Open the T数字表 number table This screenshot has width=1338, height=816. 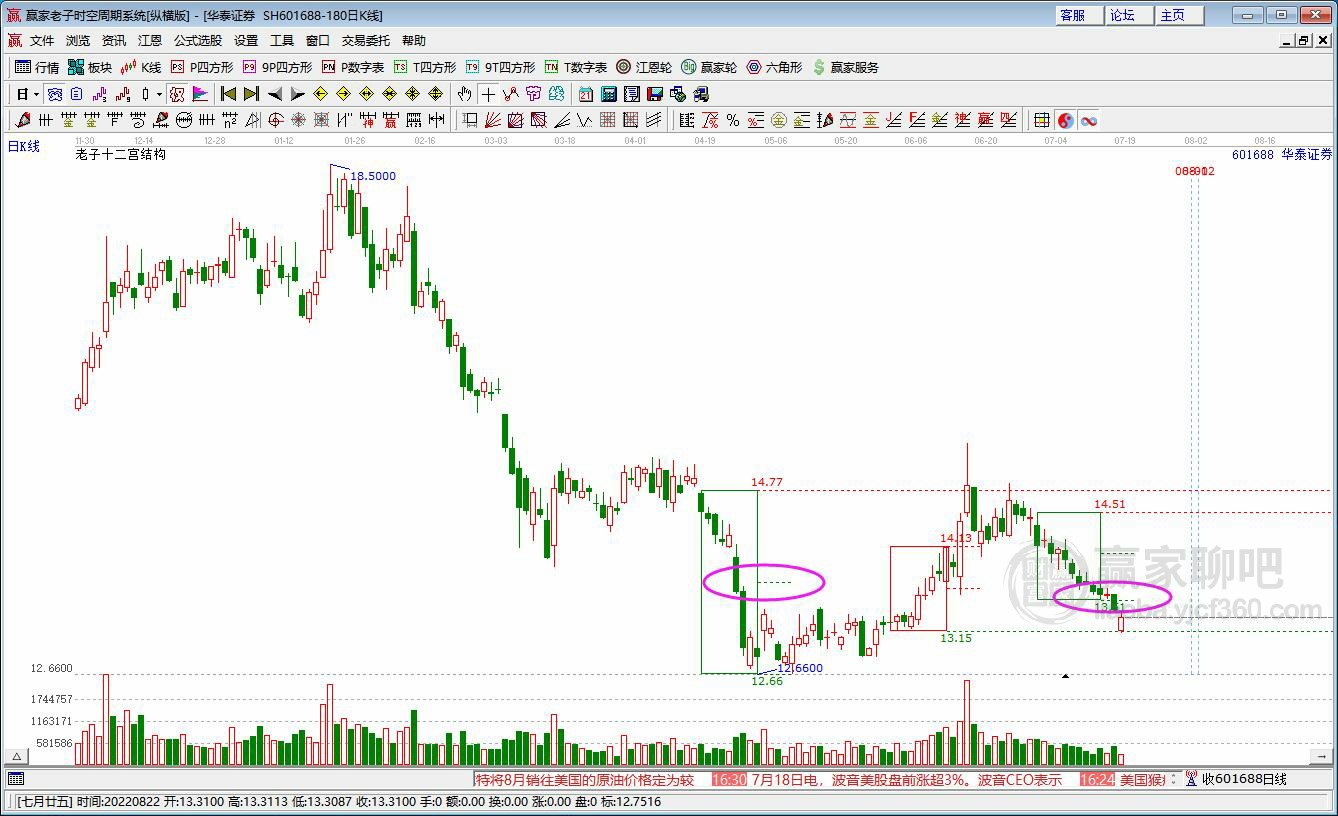[x=576, y=67]
